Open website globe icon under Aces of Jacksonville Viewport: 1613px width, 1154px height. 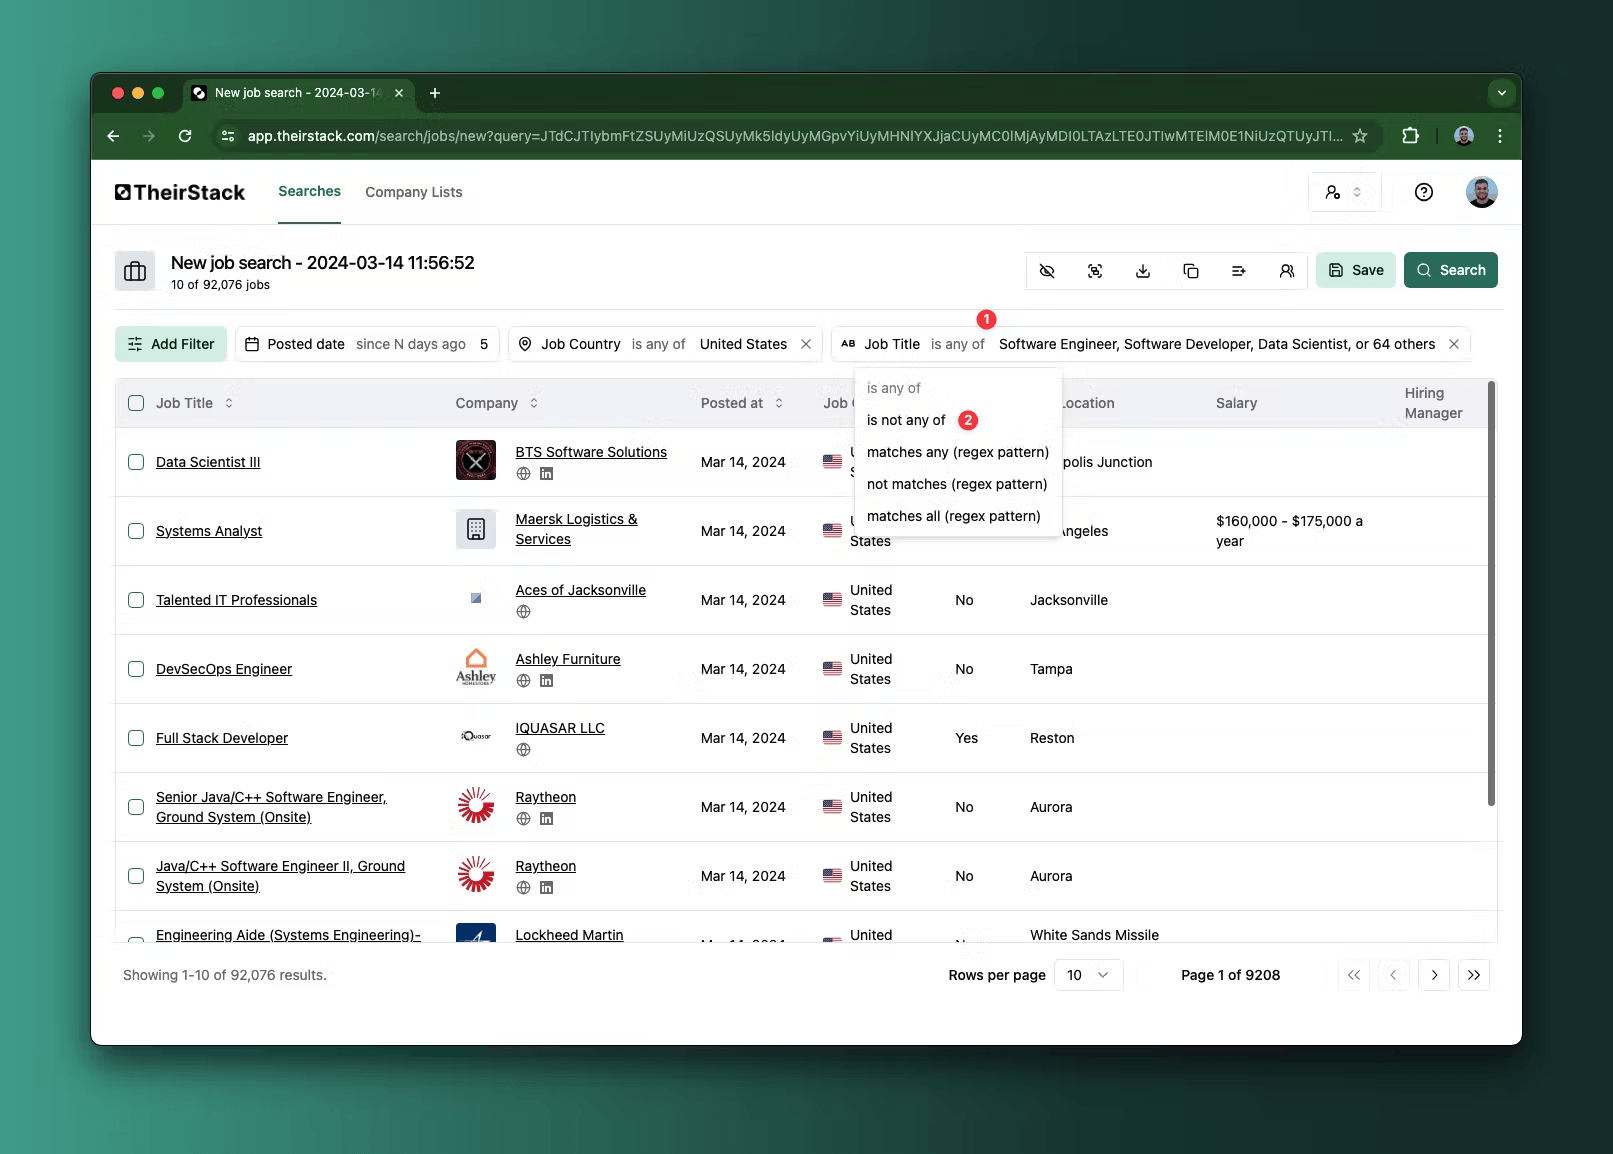(523, 612)
